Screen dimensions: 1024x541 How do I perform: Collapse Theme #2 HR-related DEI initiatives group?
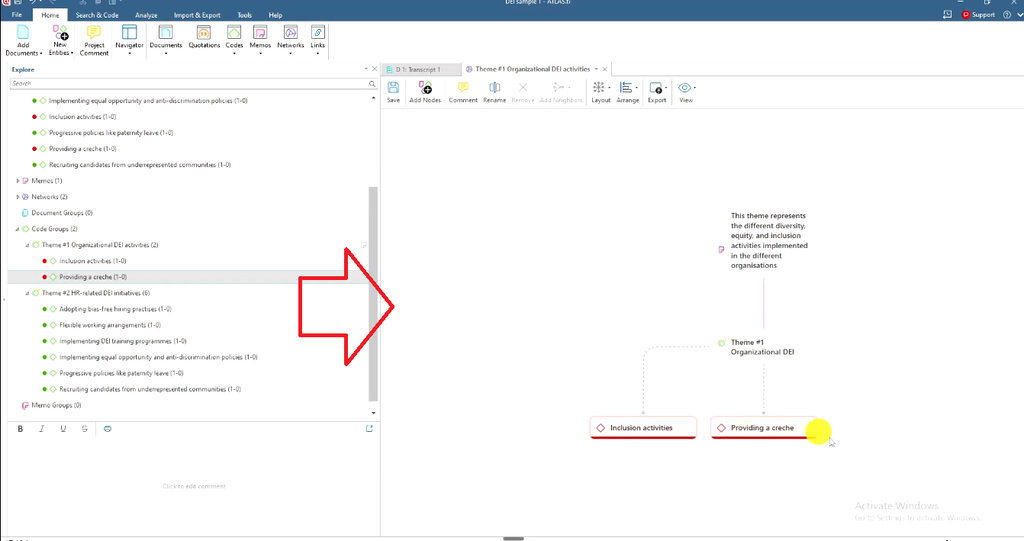tap(27, 293)
